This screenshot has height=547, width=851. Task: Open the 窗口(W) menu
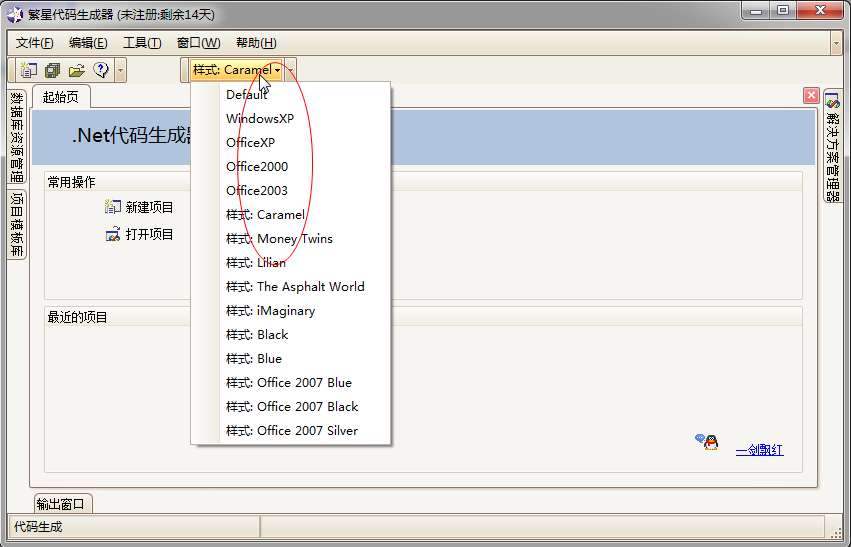point(199,43)
